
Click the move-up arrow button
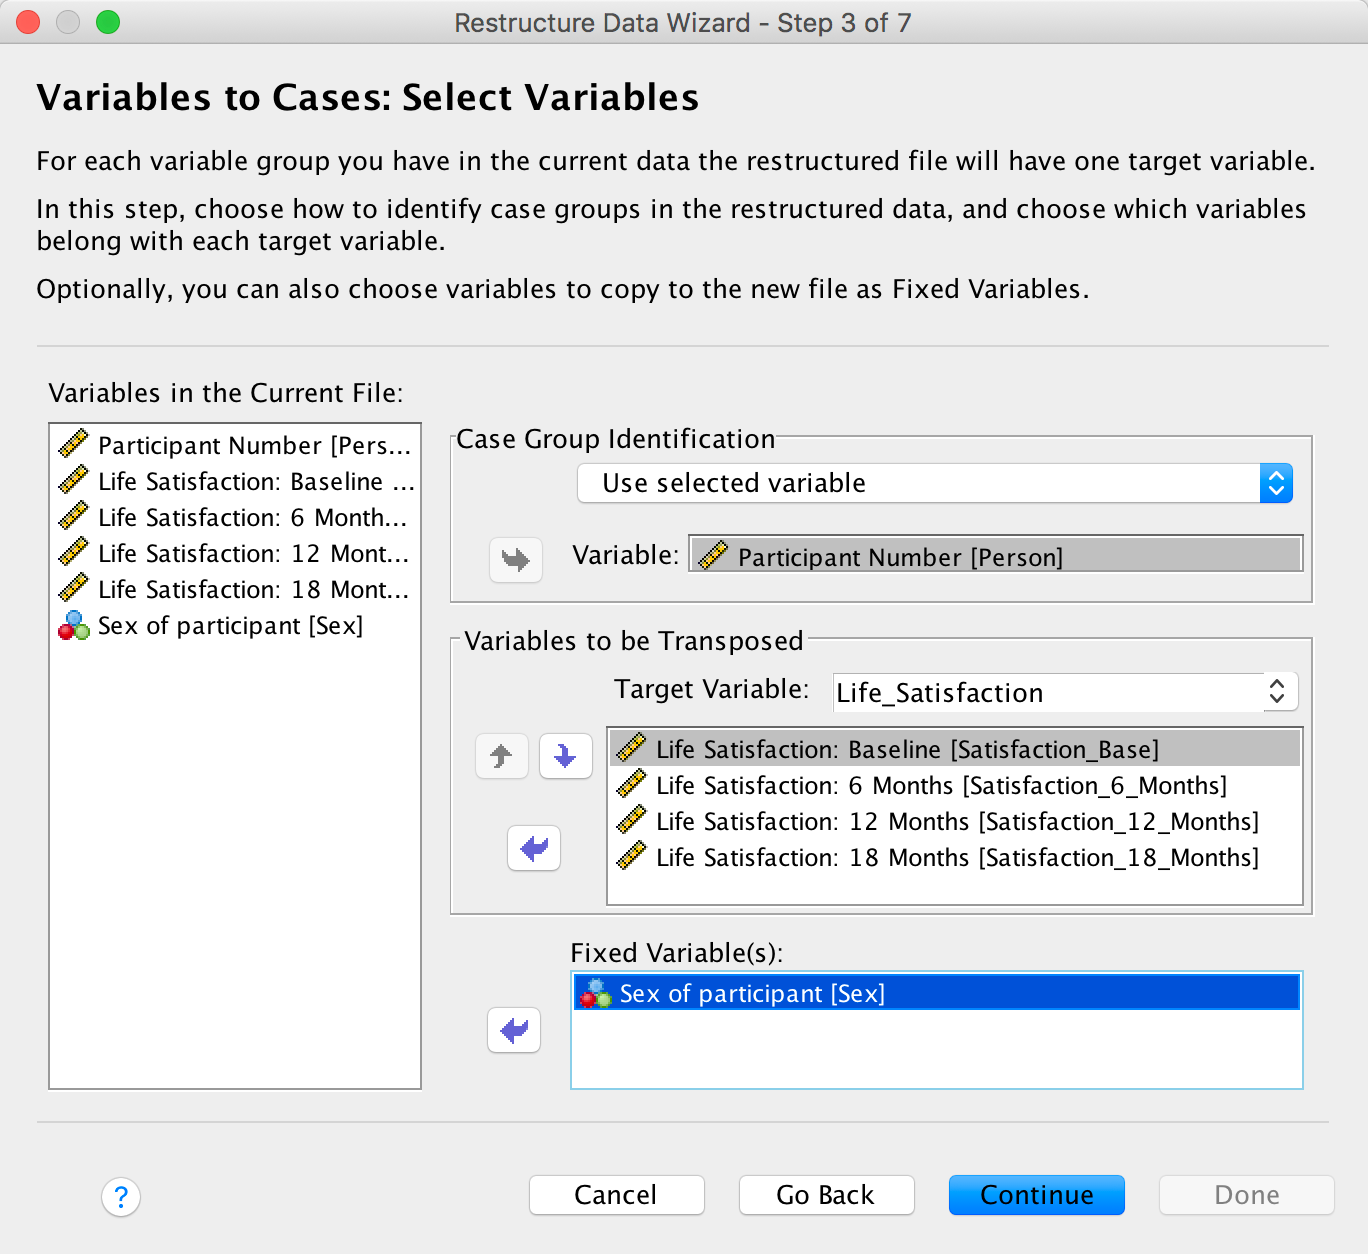pyautogui.click(x=501, y=756)
